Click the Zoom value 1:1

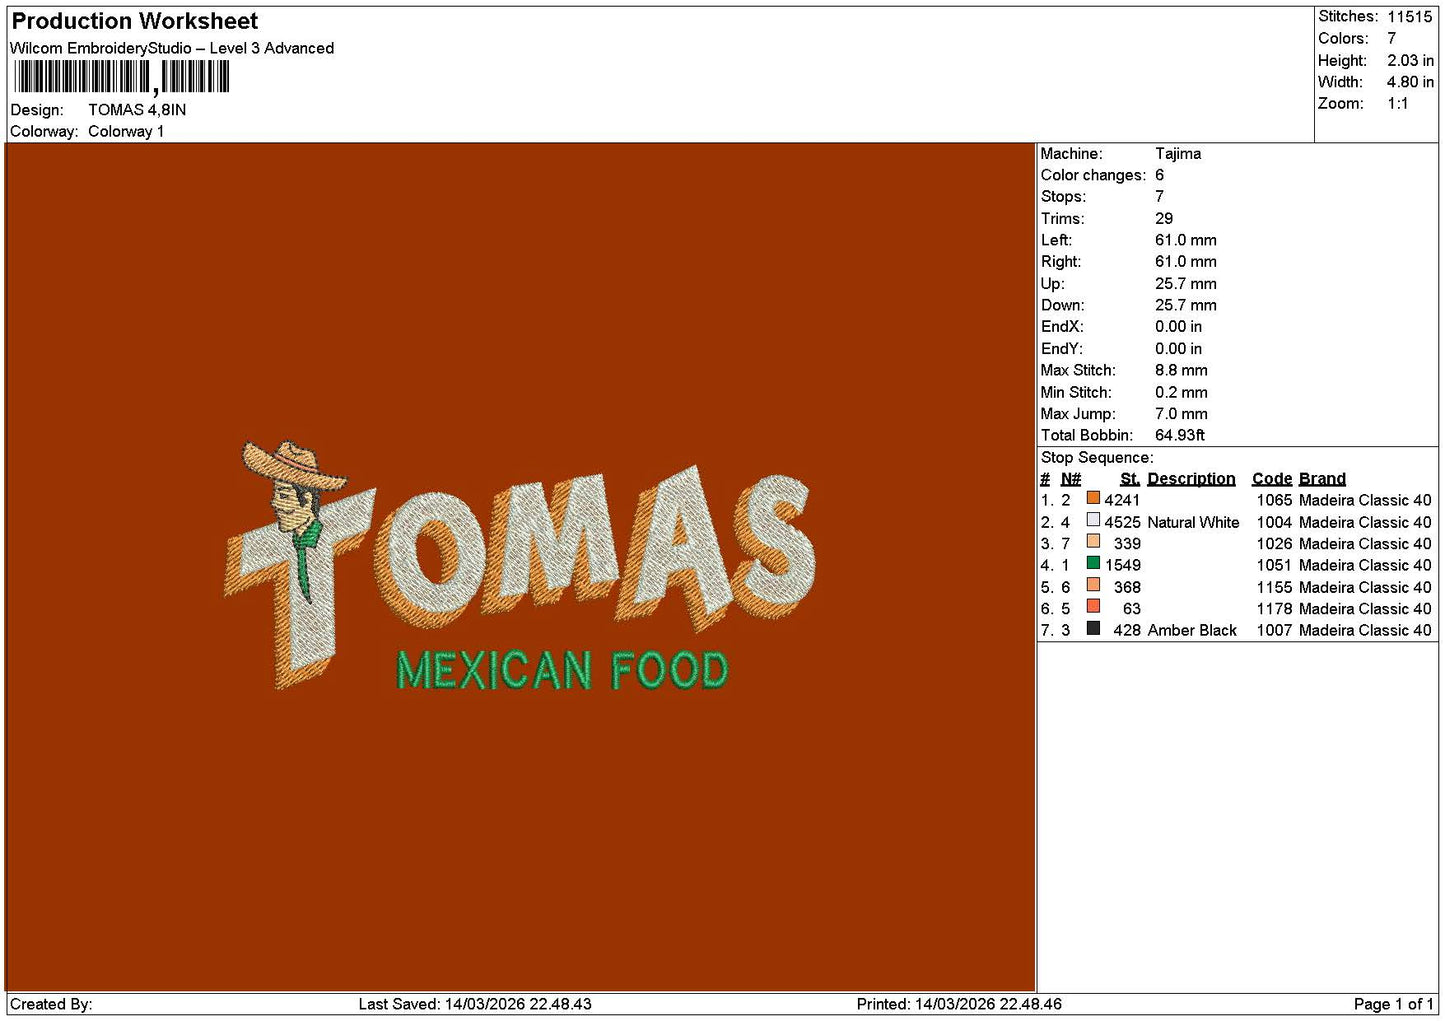(1397, 104)
